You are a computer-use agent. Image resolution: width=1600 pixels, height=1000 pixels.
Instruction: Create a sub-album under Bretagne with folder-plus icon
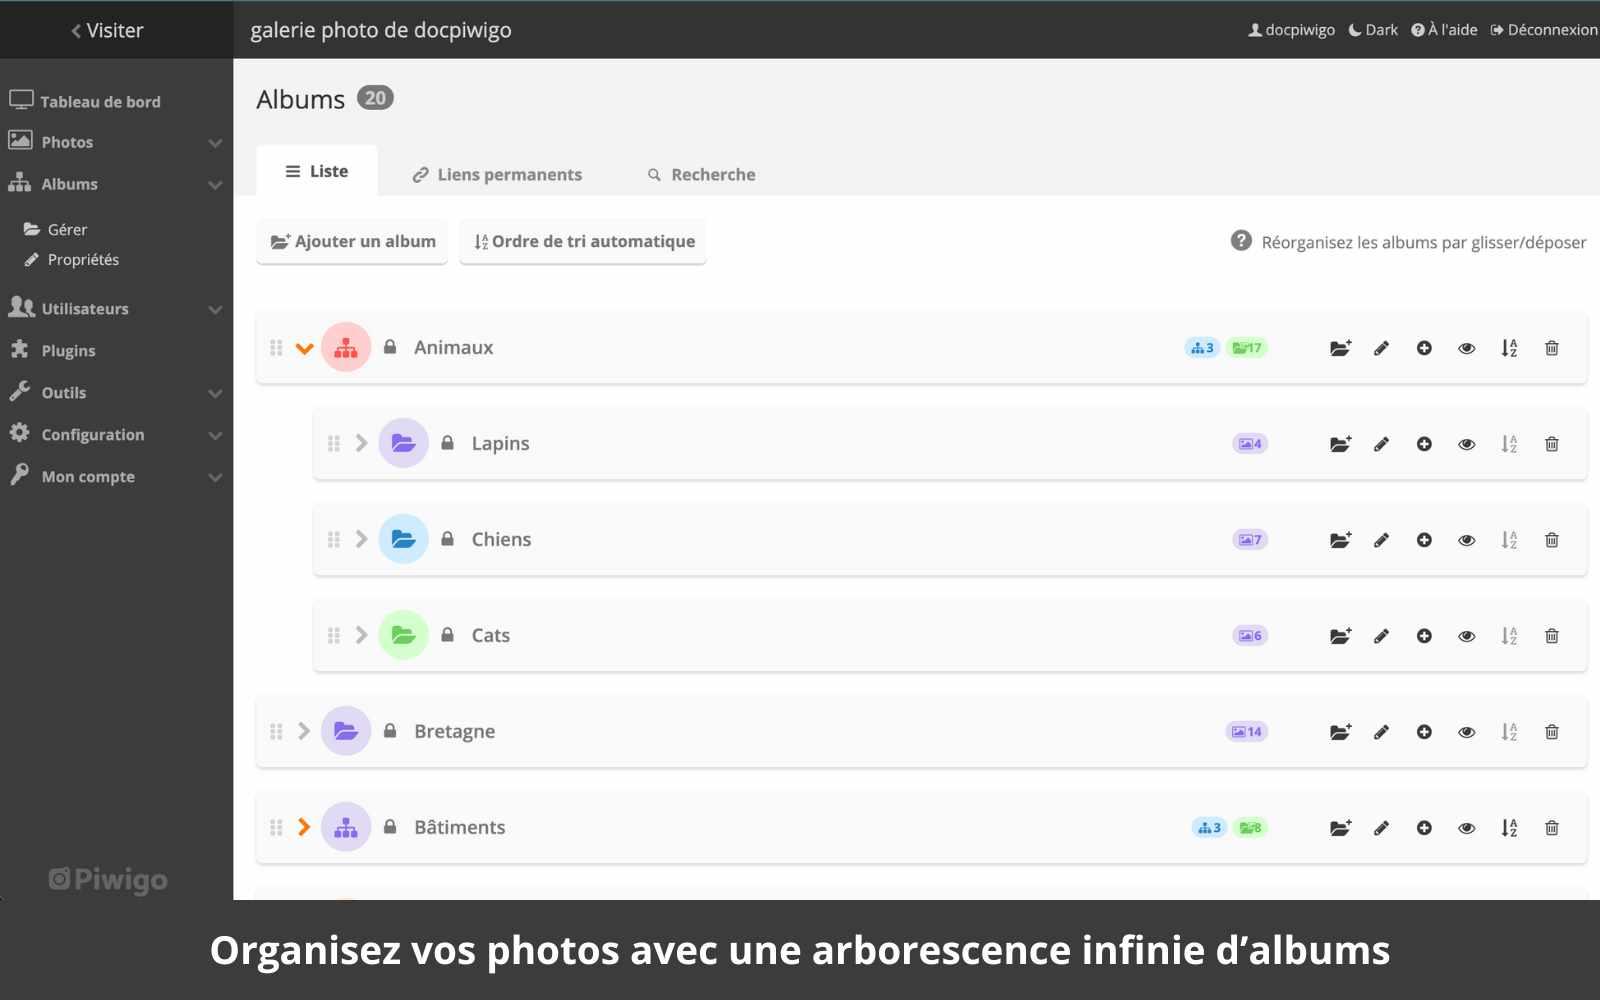tap(1340, 731)
